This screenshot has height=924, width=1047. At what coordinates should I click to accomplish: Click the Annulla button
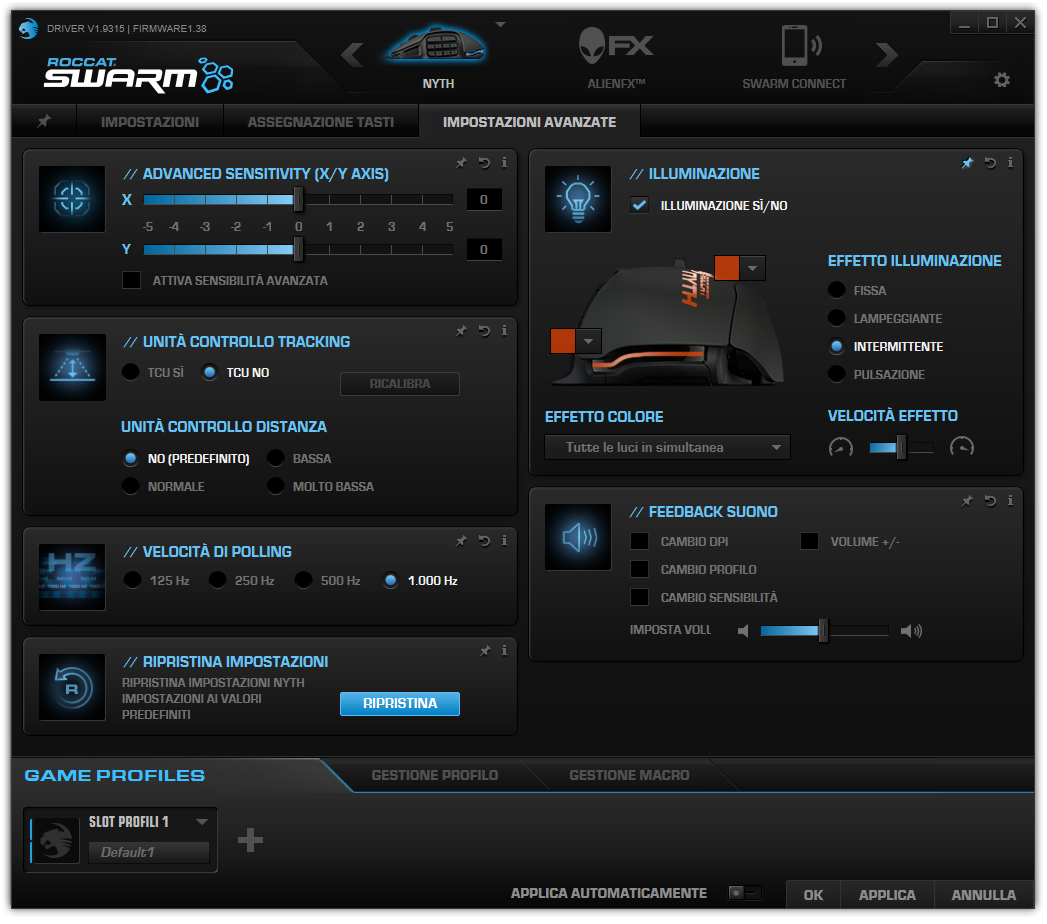point(984,895)
